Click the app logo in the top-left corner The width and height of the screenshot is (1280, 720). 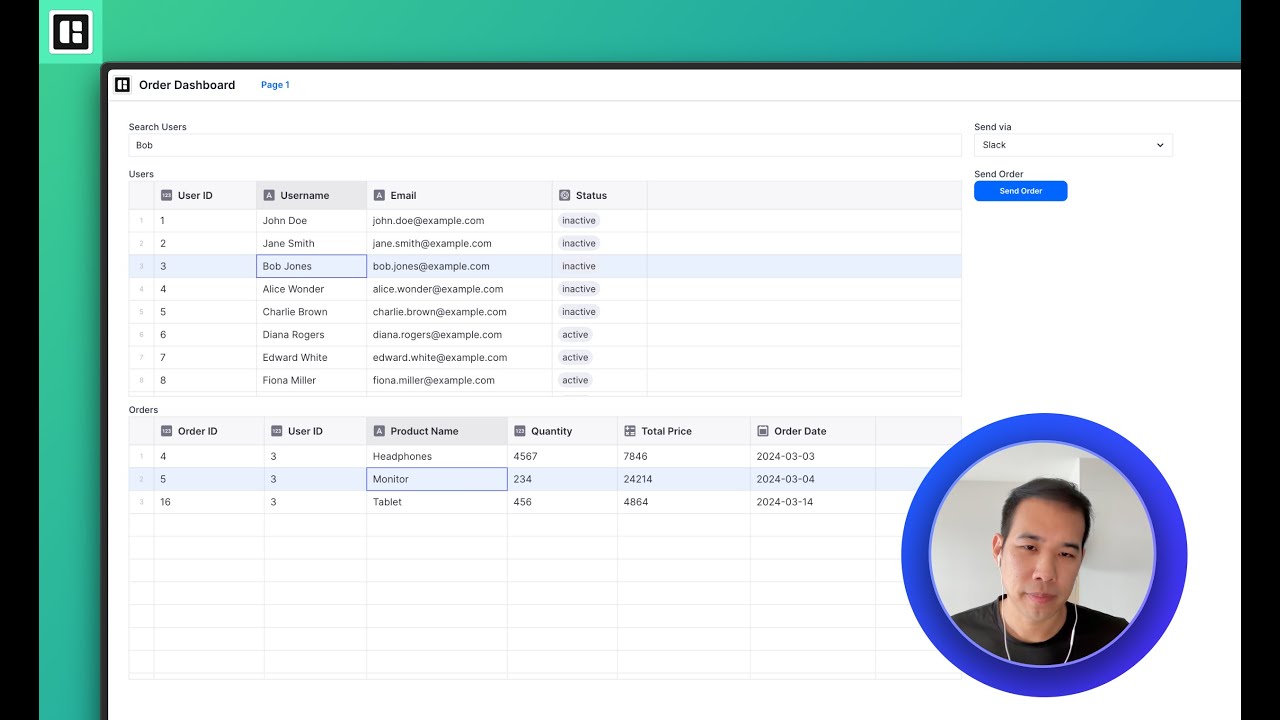click(70, 32)
